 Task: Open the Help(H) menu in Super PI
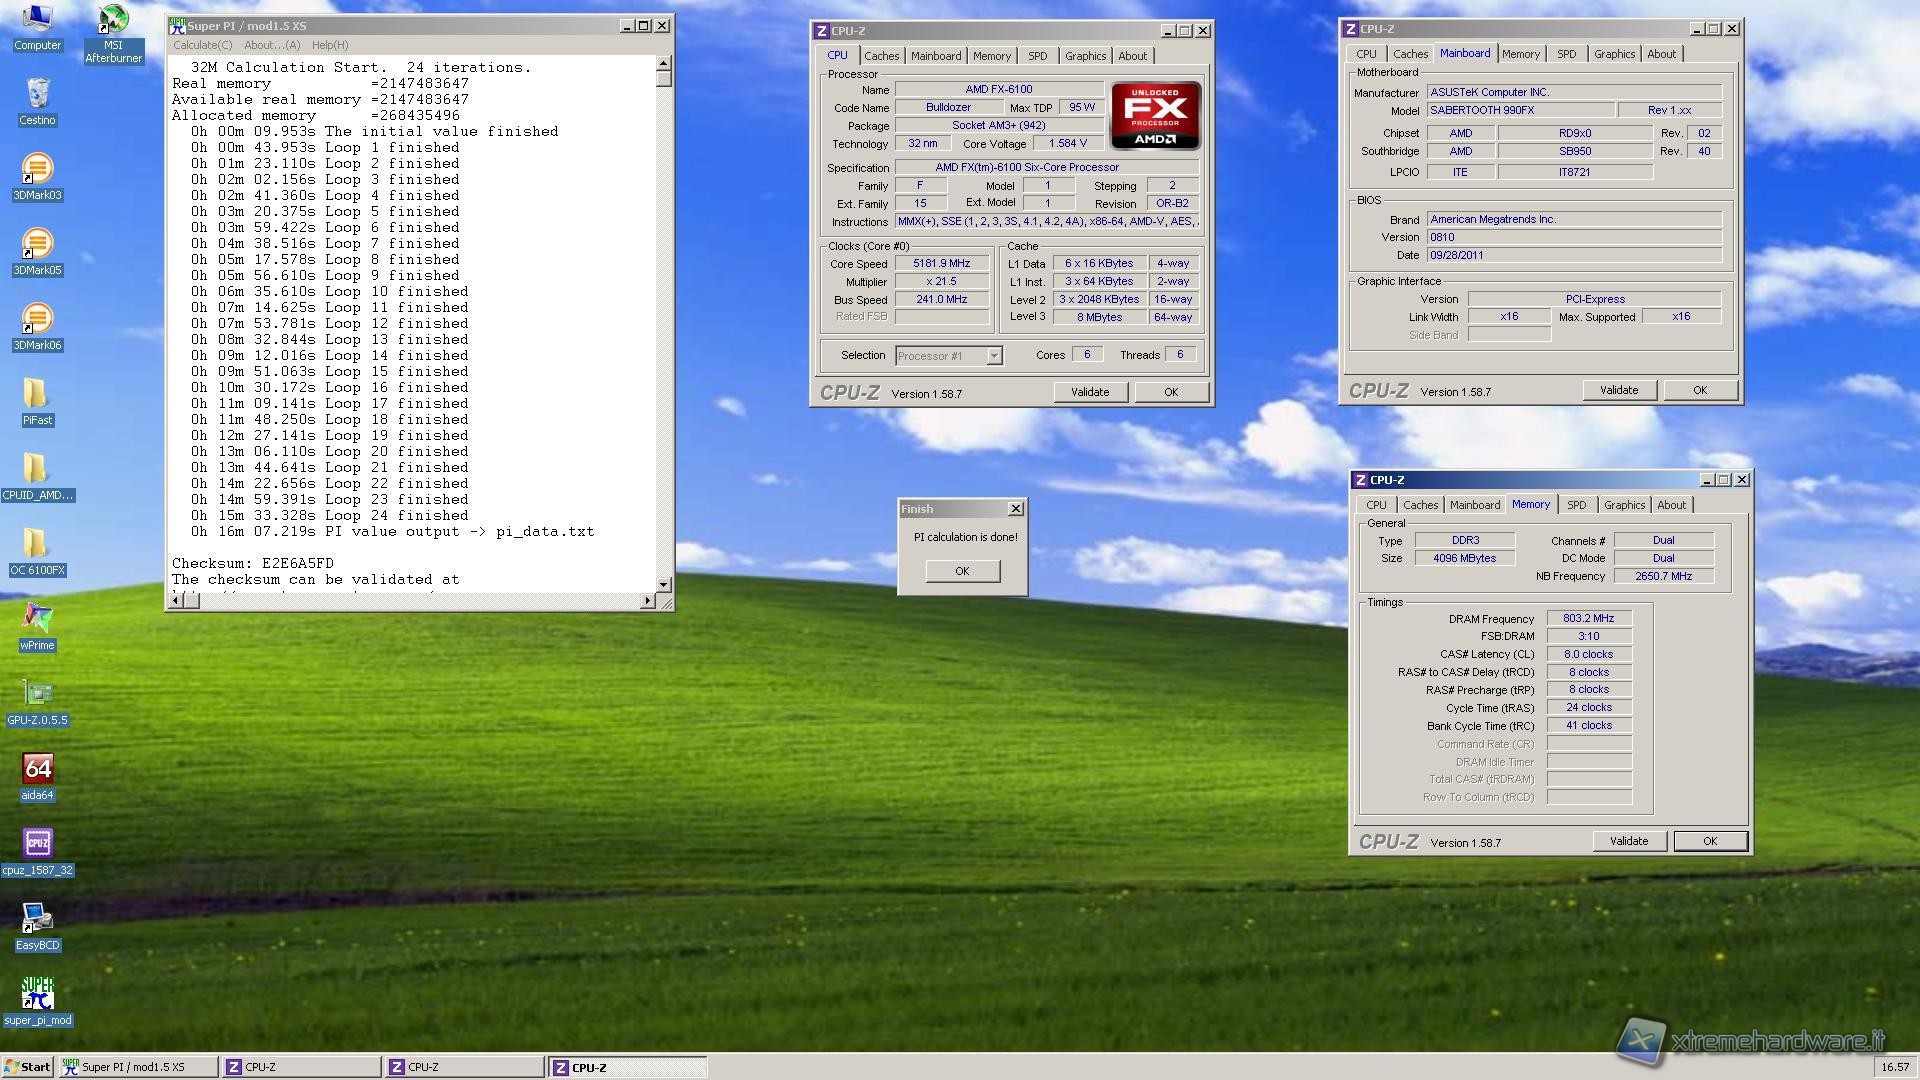[329, 45]
